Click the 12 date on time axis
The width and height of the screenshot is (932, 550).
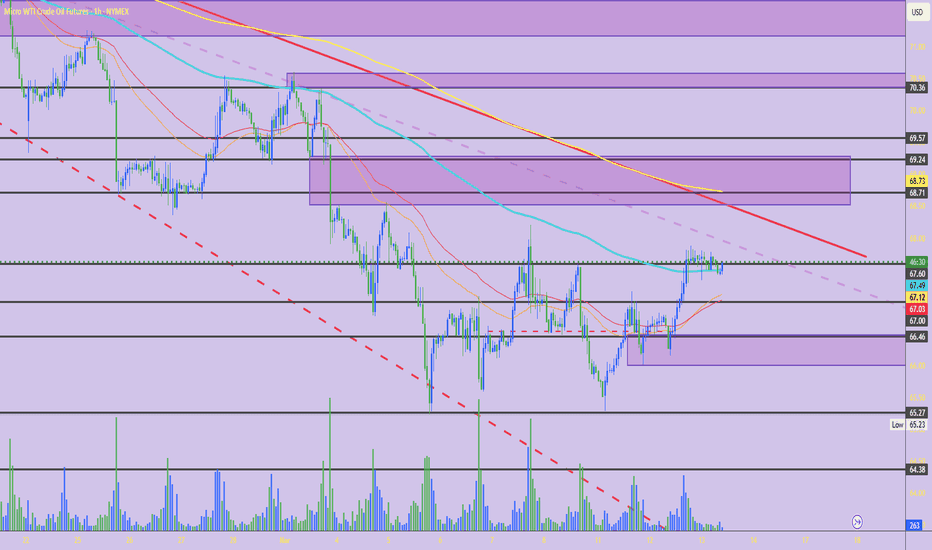(650, 540)
